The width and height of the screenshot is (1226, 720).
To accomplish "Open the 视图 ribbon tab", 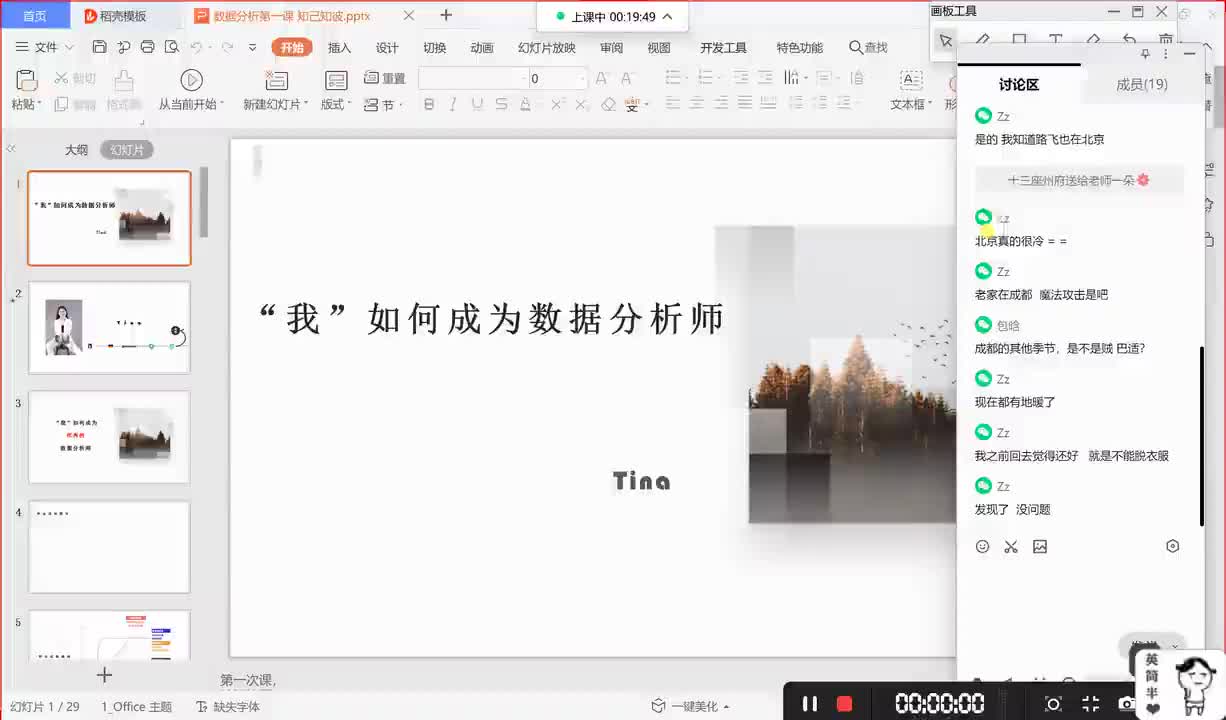I will [x=659, y=47].
